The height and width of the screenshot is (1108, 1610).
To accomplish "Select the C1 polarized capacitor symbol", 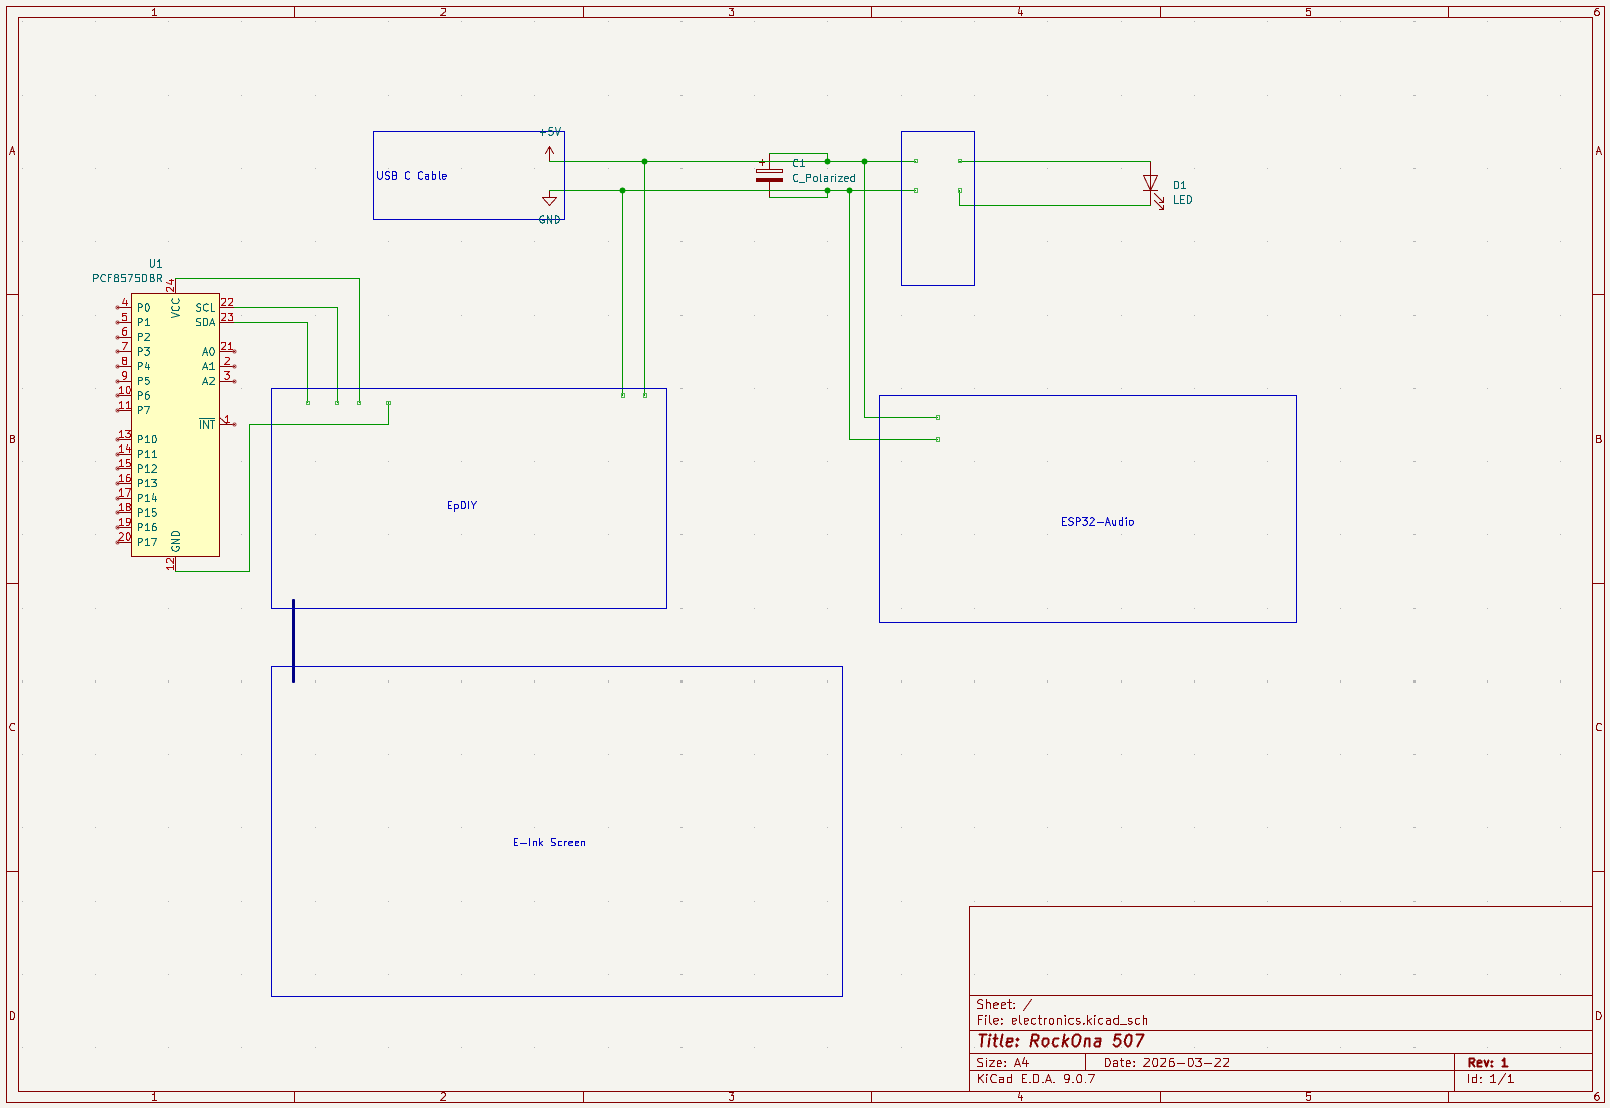I will [x=769, y=176].
